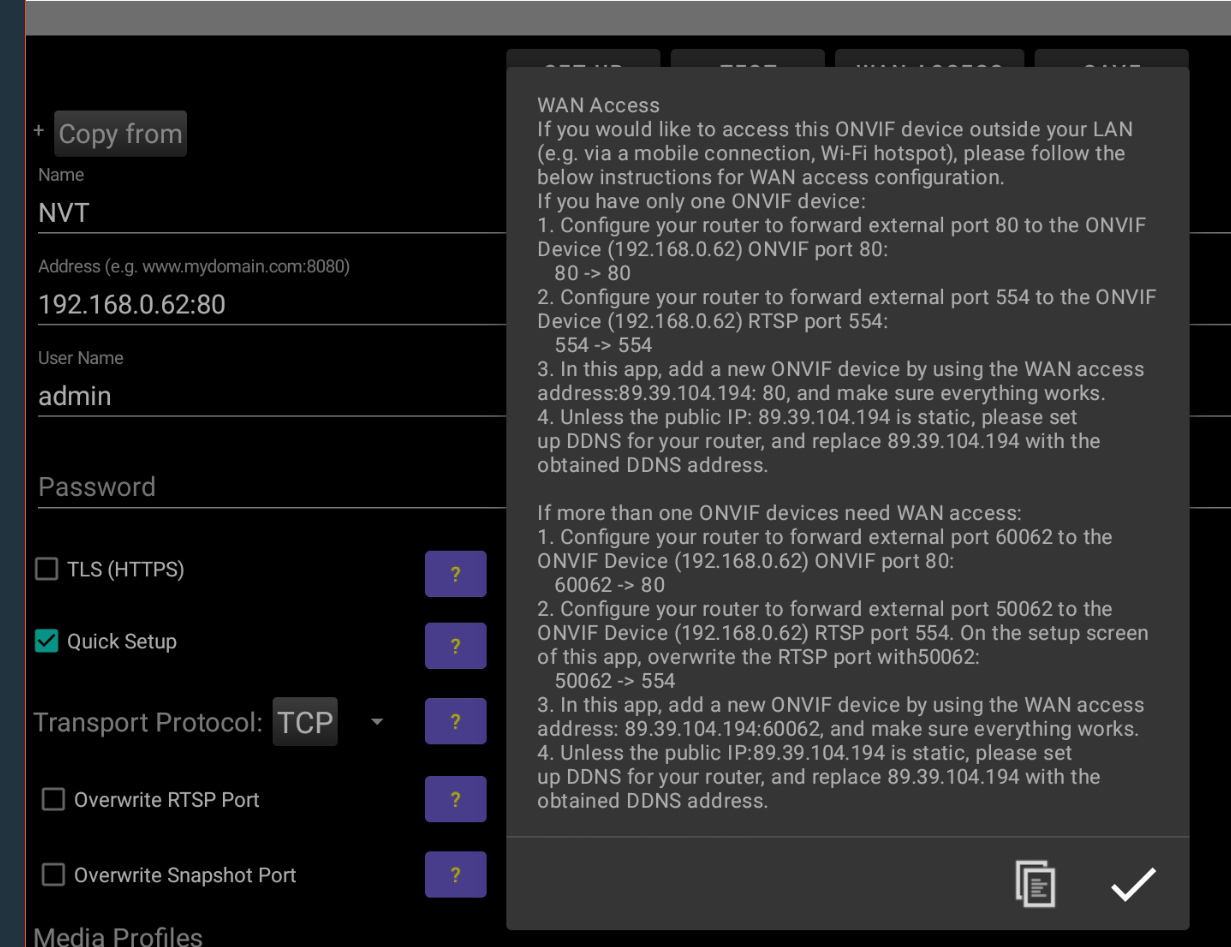This screenshot has width=1231, height=947.
Task: Tick the Overwrite RTSP Port checkbox
Action: (x=54, y=800)
